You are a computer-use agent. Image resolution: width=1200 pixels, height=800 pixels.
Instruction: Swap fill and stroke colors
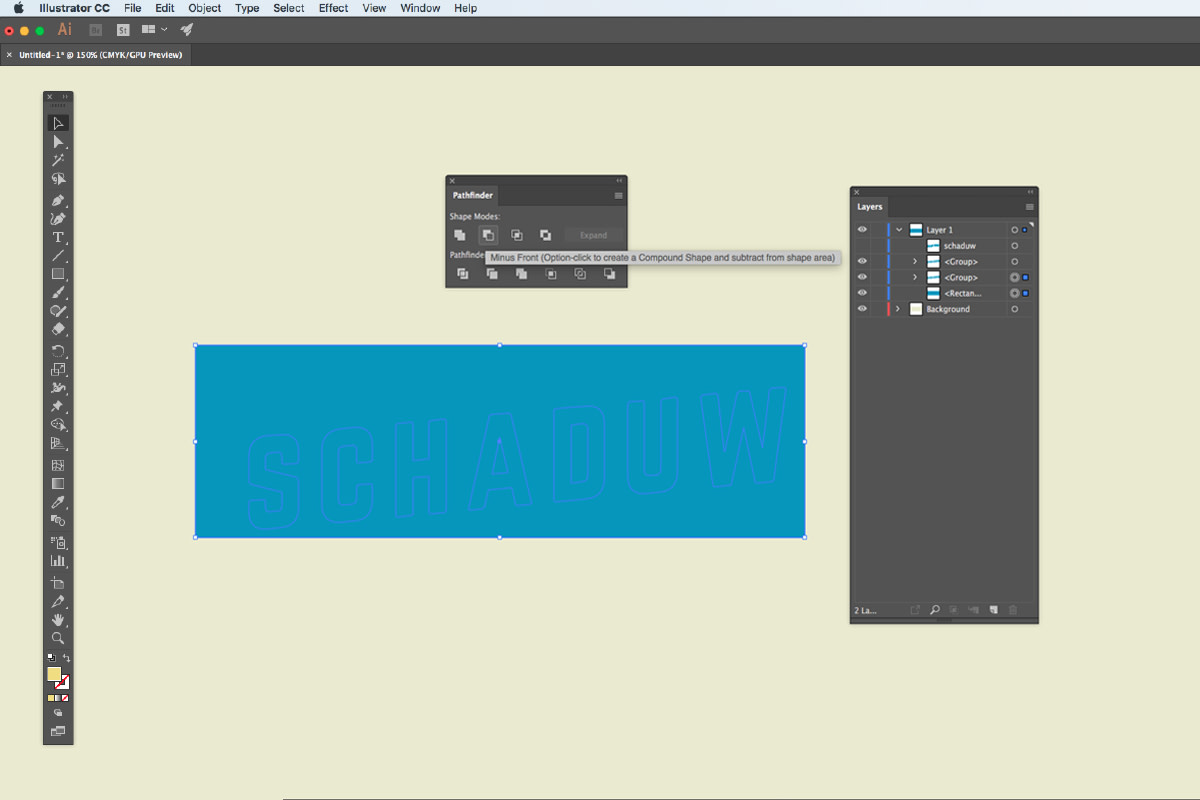click(66, 658)
